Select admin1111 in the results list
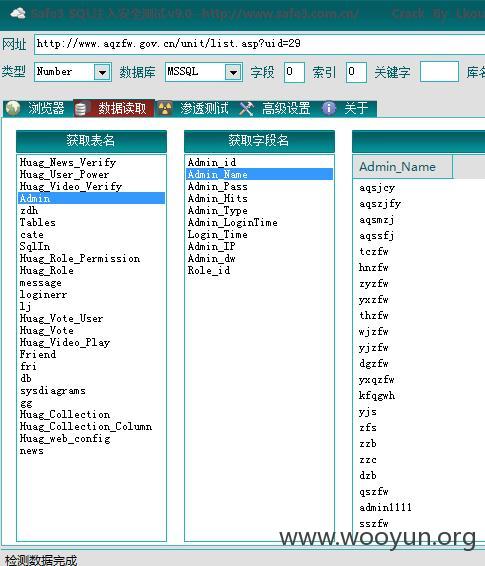Screen dimensions: 485x566 385,508
